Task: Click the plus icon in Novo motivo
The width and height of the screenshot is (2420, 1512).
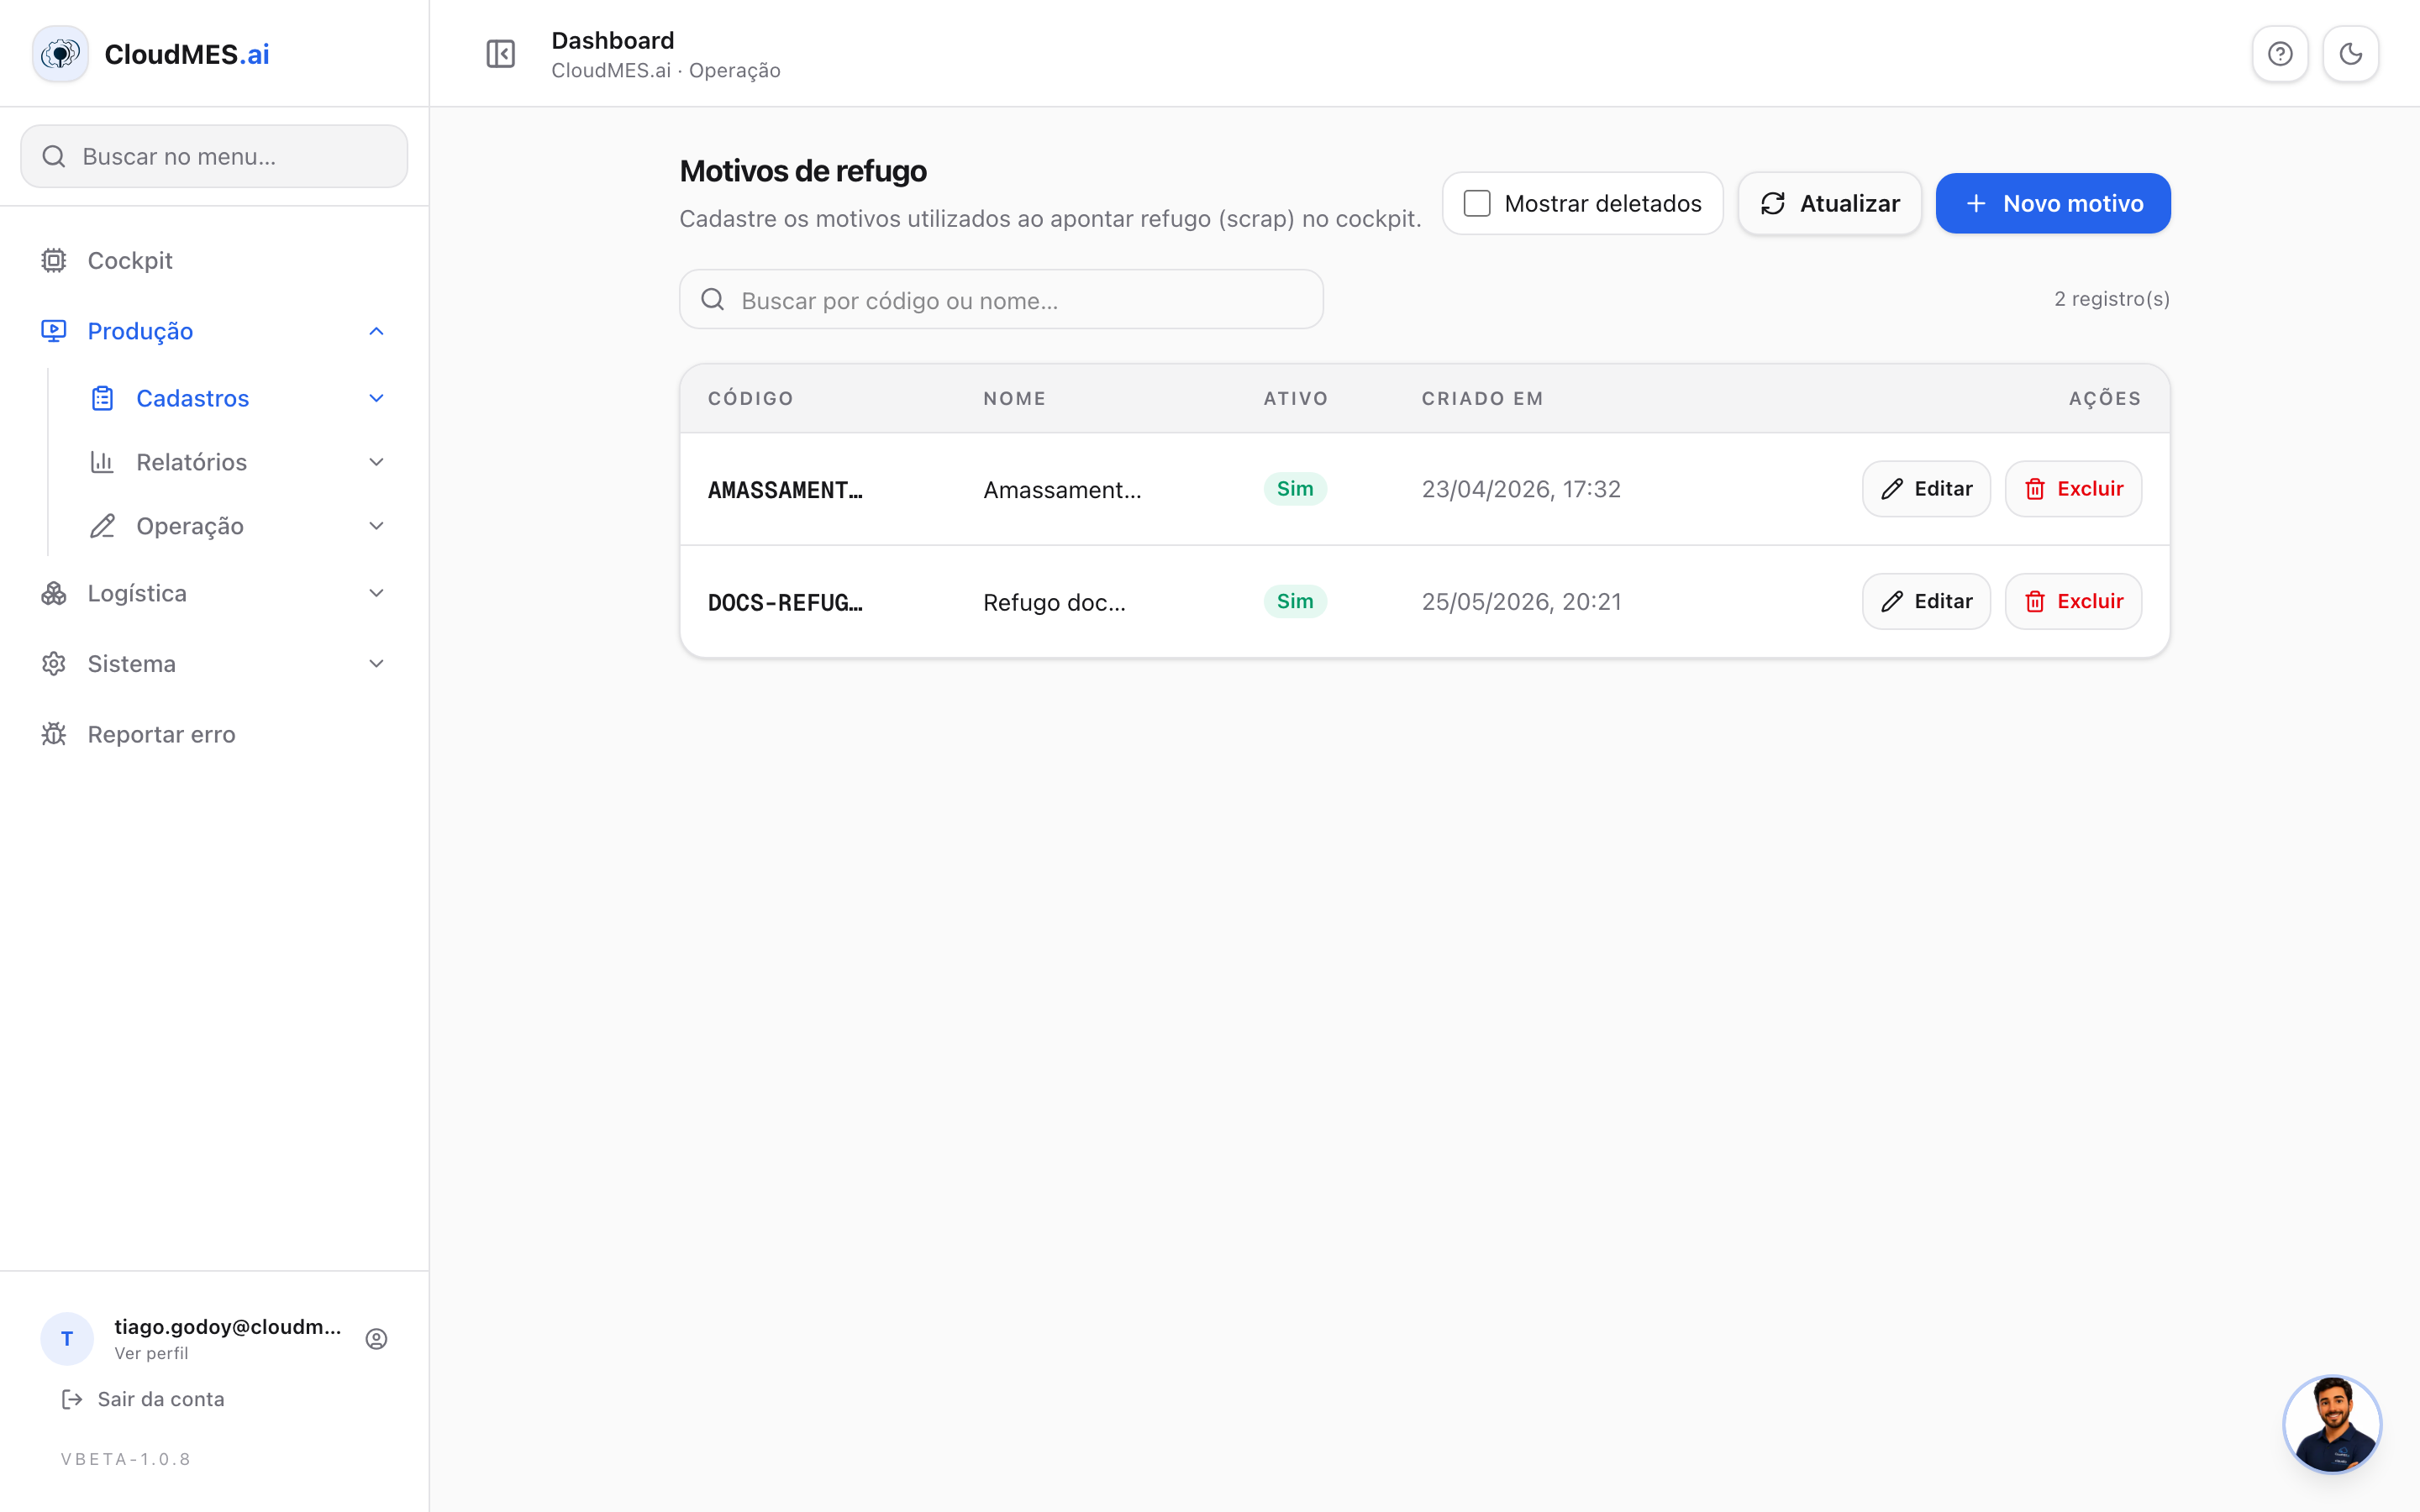Action: (1976, 204)
